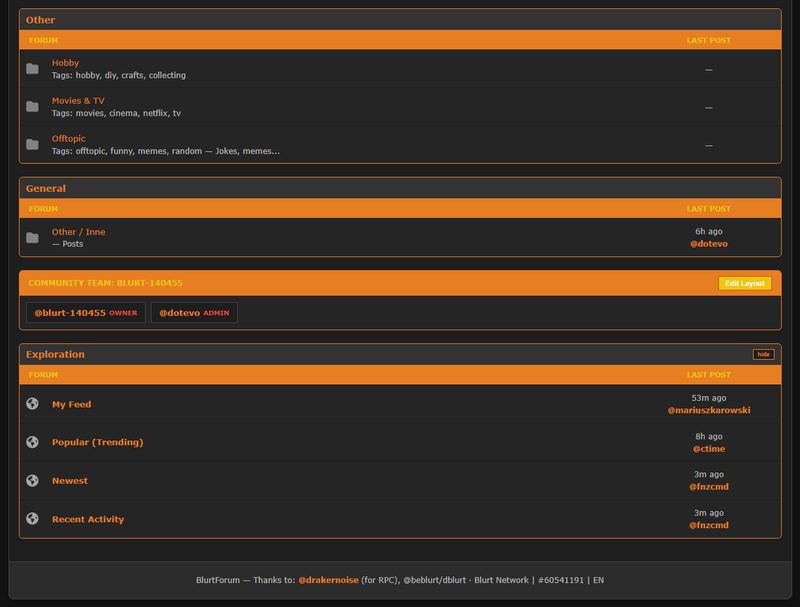The image size is (800, 607).
Task: Open @dotevo last poster in Other / Inne
Action: pos(709,244)
